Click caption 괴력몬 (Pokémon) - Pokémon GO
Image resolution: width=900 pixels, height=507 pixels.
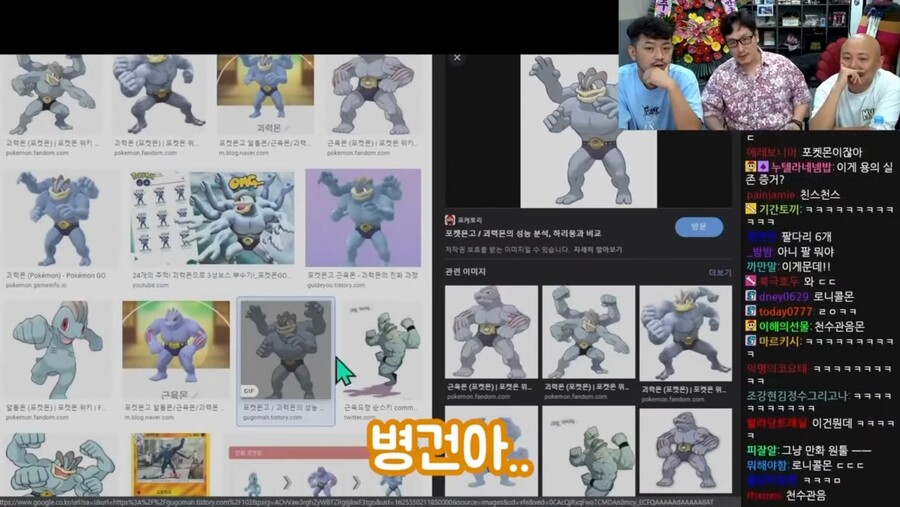(56, 276)
